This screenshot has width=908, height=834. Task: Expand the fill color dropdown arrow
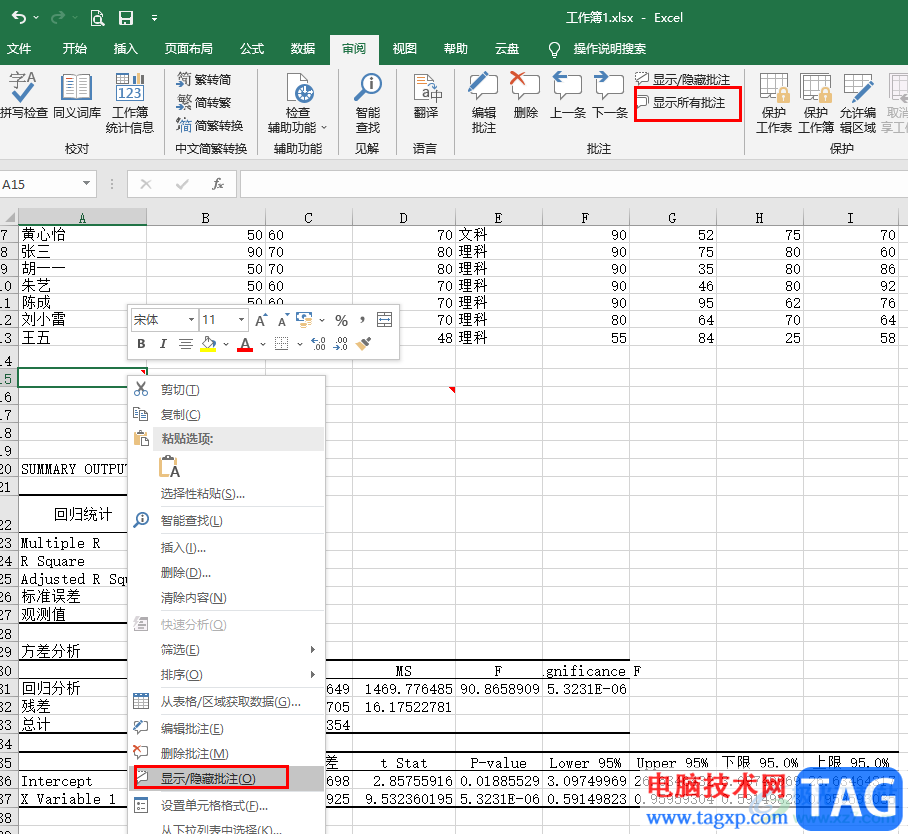tap(226, 344)
